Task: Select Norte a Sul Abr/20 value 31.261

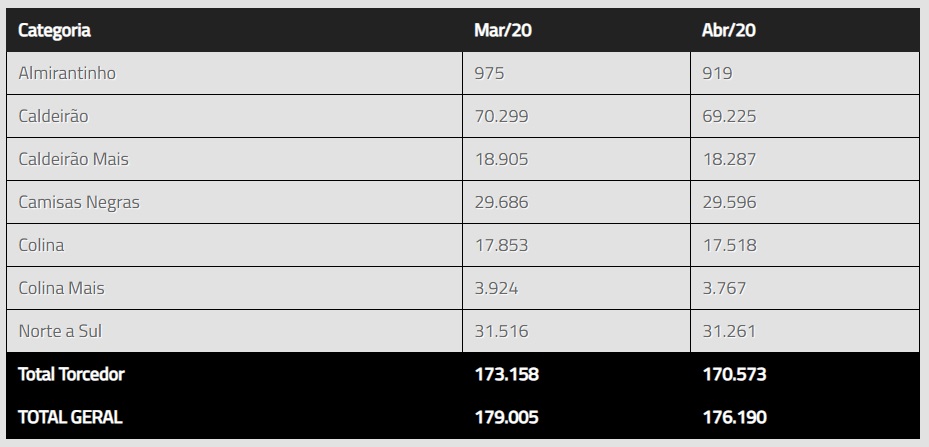Action: (x=729, y=331)
